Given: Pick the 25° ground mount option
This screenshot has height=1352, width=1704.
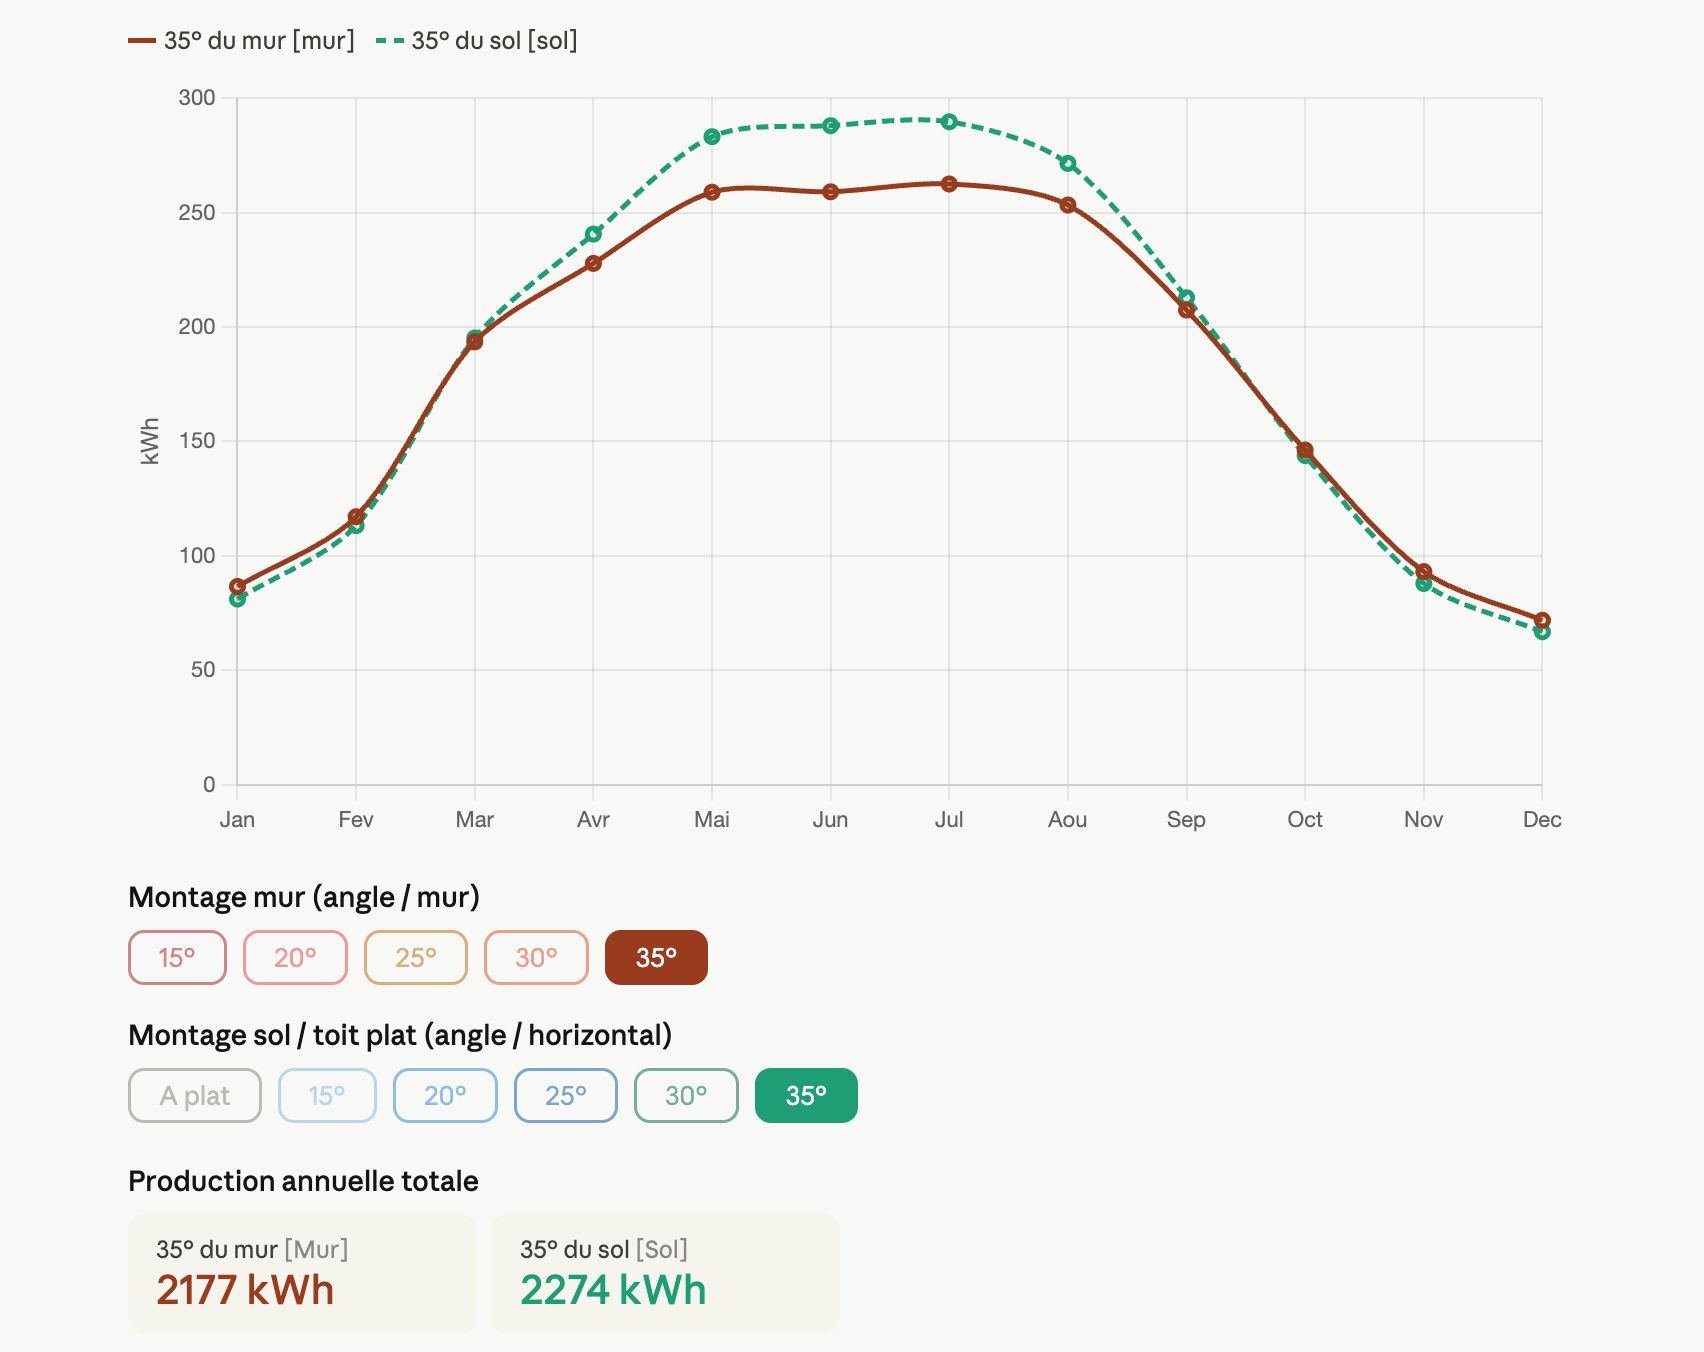Looking at the screenshot, I should 566,1095.
